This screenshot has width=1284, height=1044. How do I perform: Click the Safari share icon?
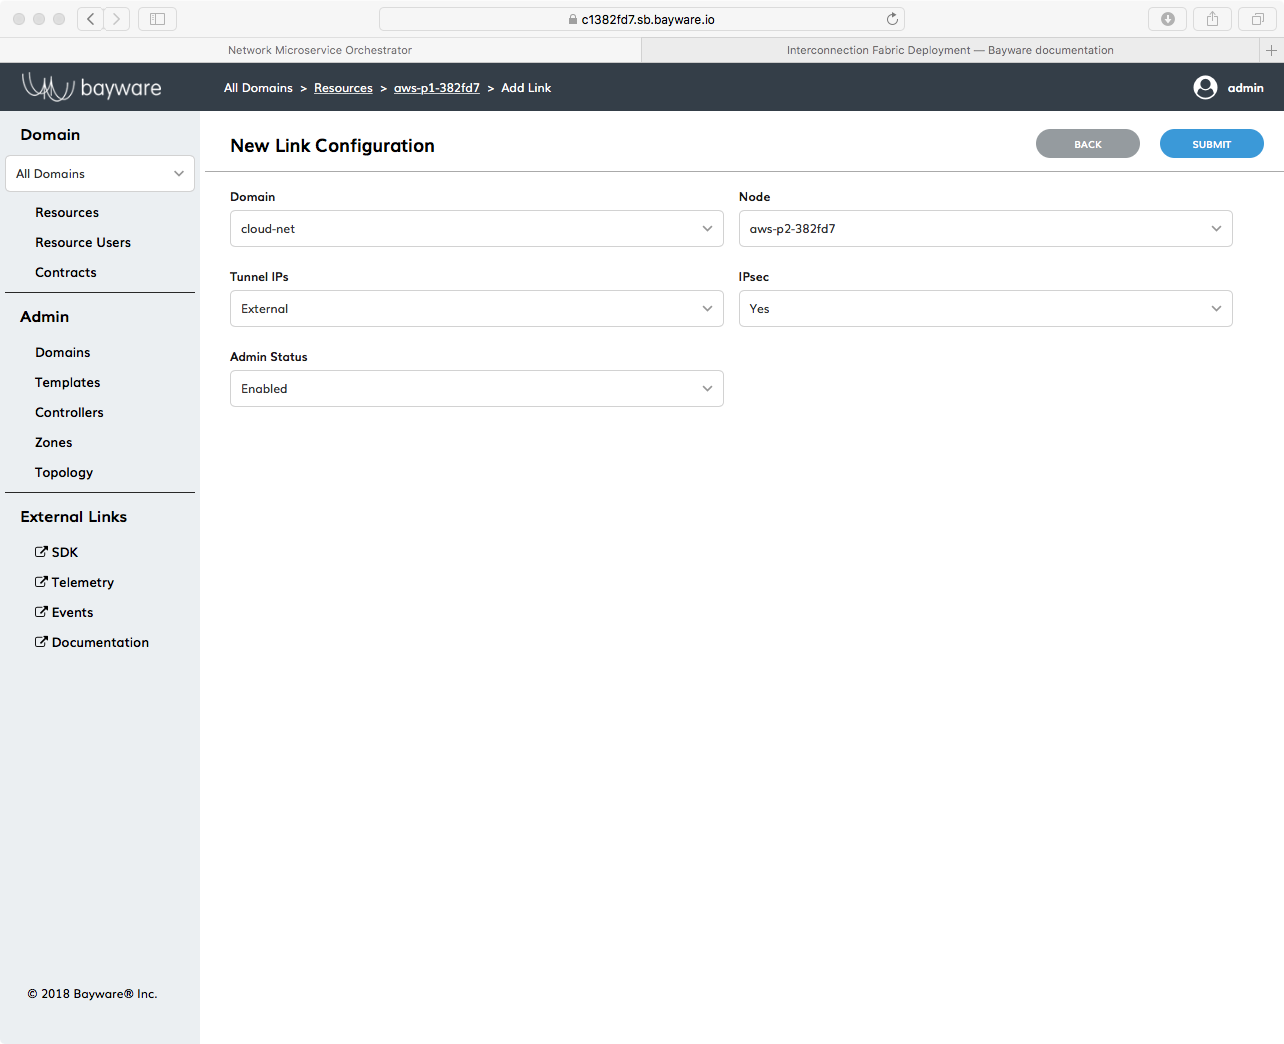point(1212,19)
